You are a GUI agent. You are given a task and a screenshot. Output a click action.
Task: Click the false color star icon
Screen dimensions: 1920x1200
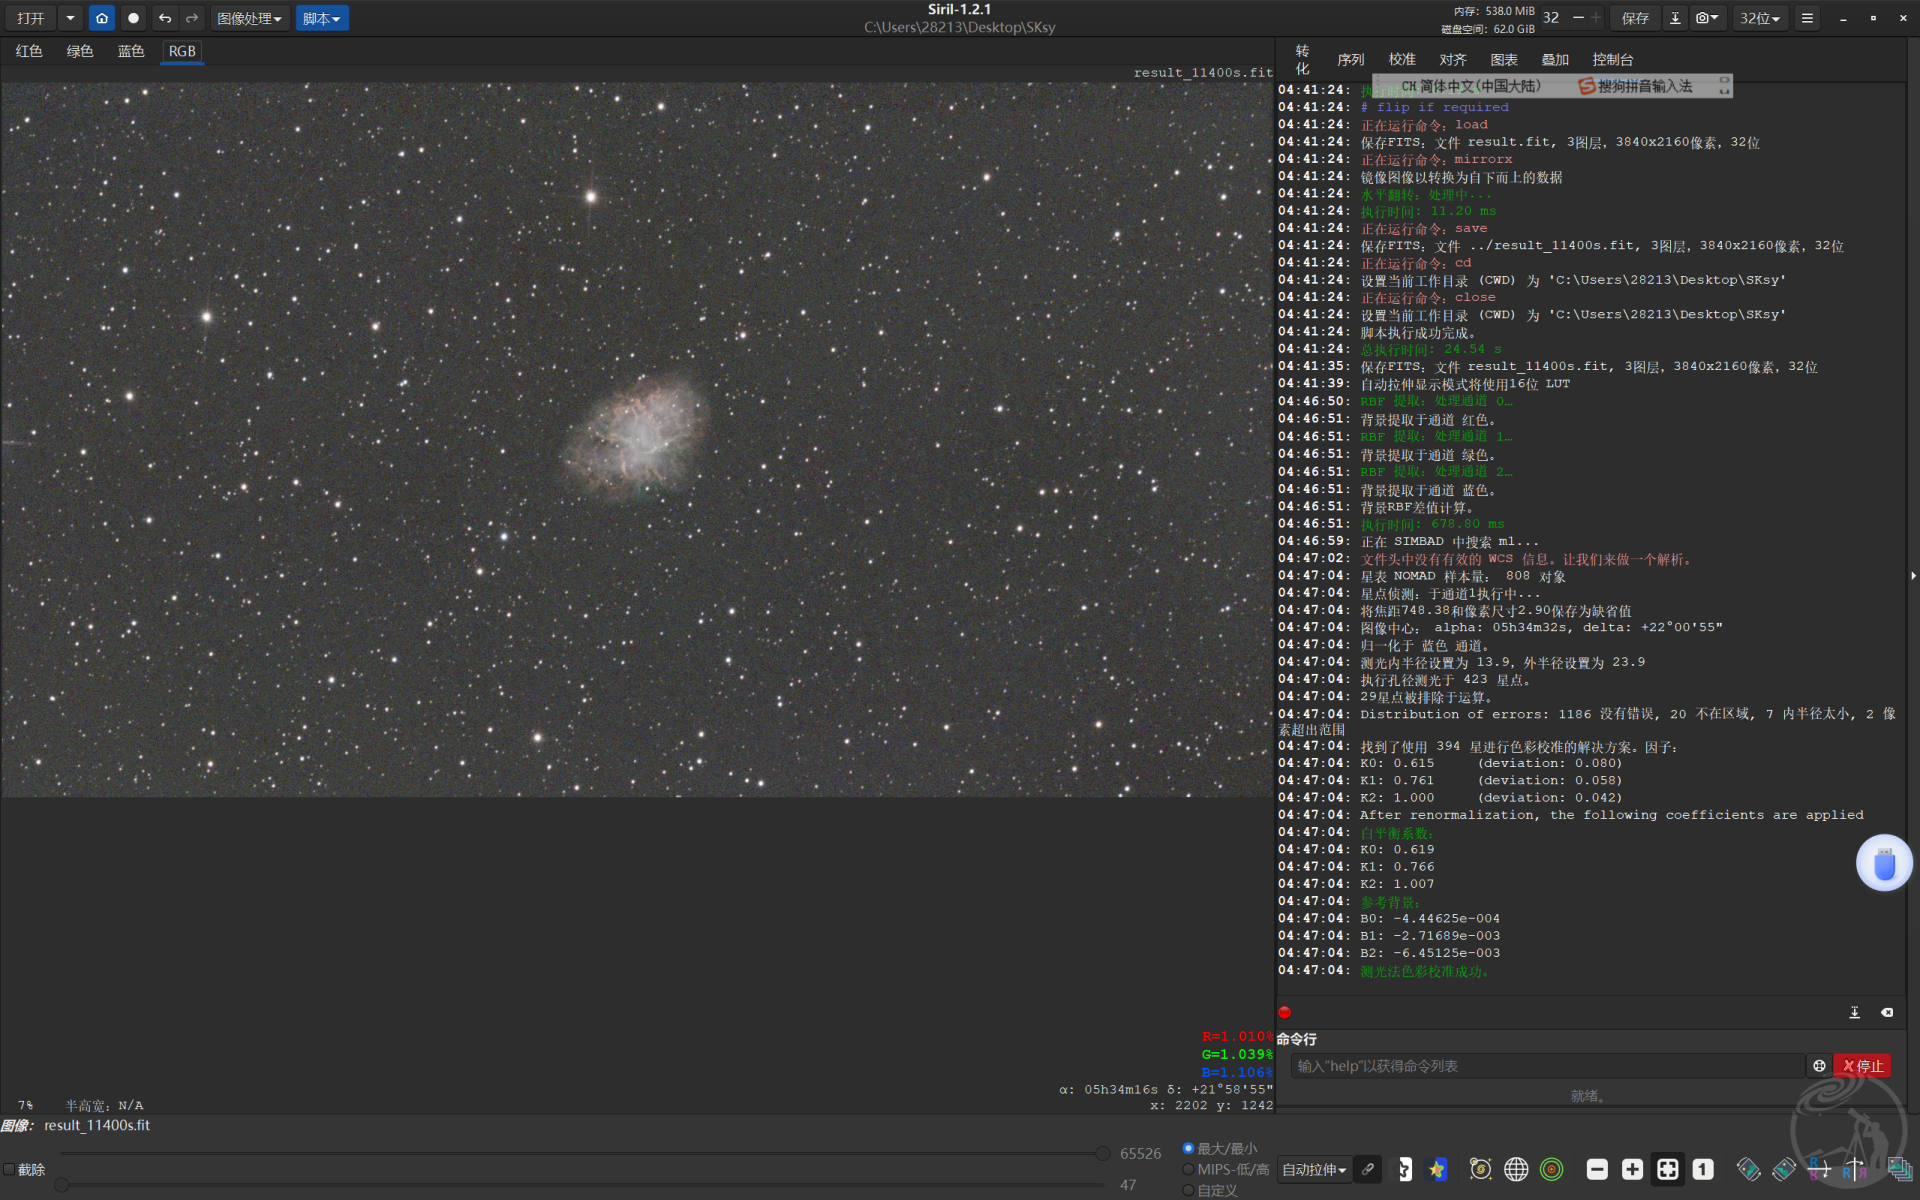pos(1438,1169)
